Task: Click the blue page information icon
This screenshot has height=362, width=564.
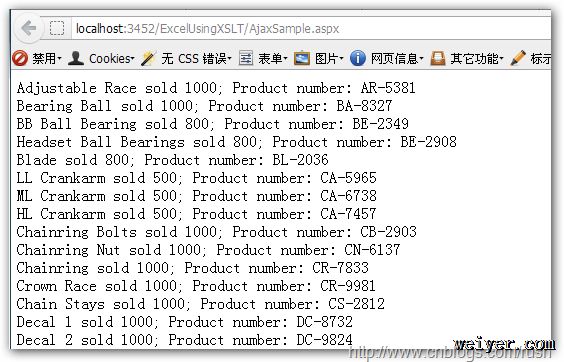Action: click(x=358, y=58)
